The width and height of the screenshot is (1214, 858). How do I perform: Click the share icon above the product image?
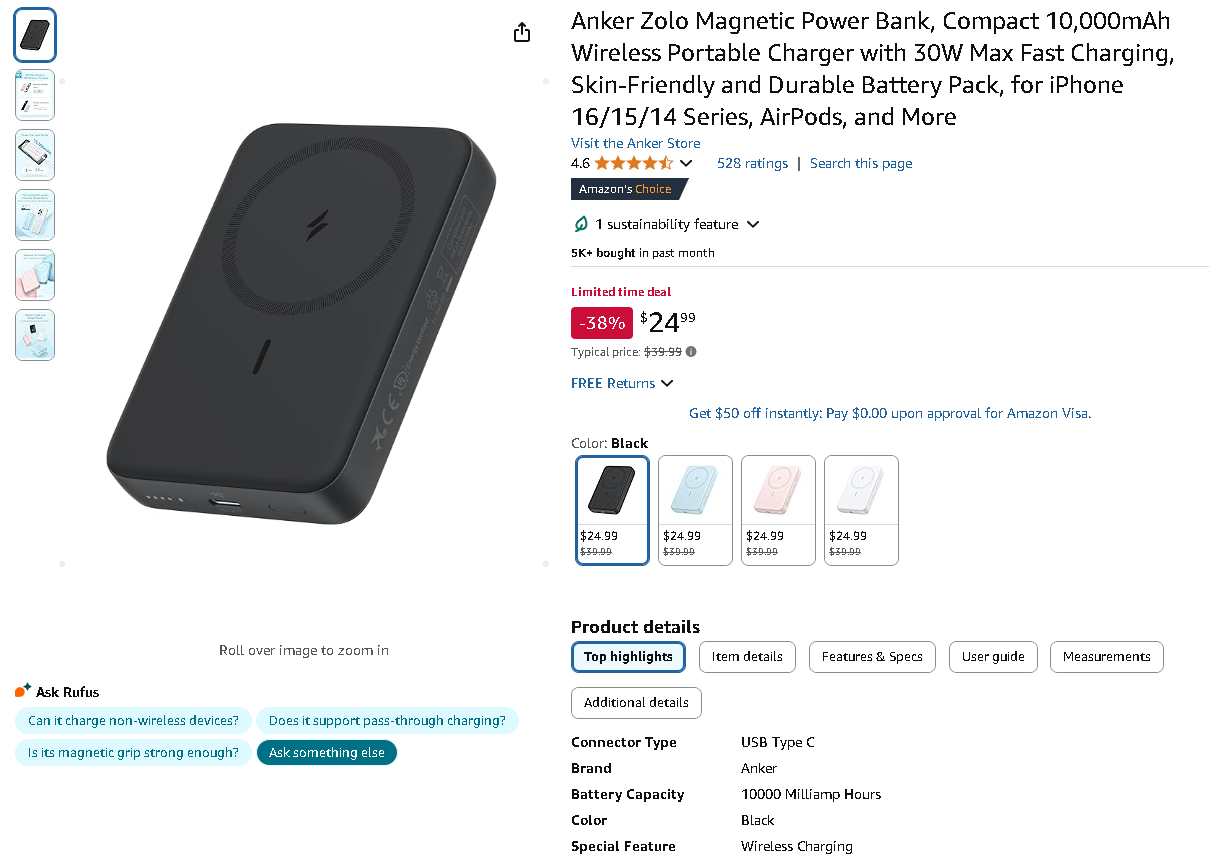pyautogui.click(x=521, y=31)
